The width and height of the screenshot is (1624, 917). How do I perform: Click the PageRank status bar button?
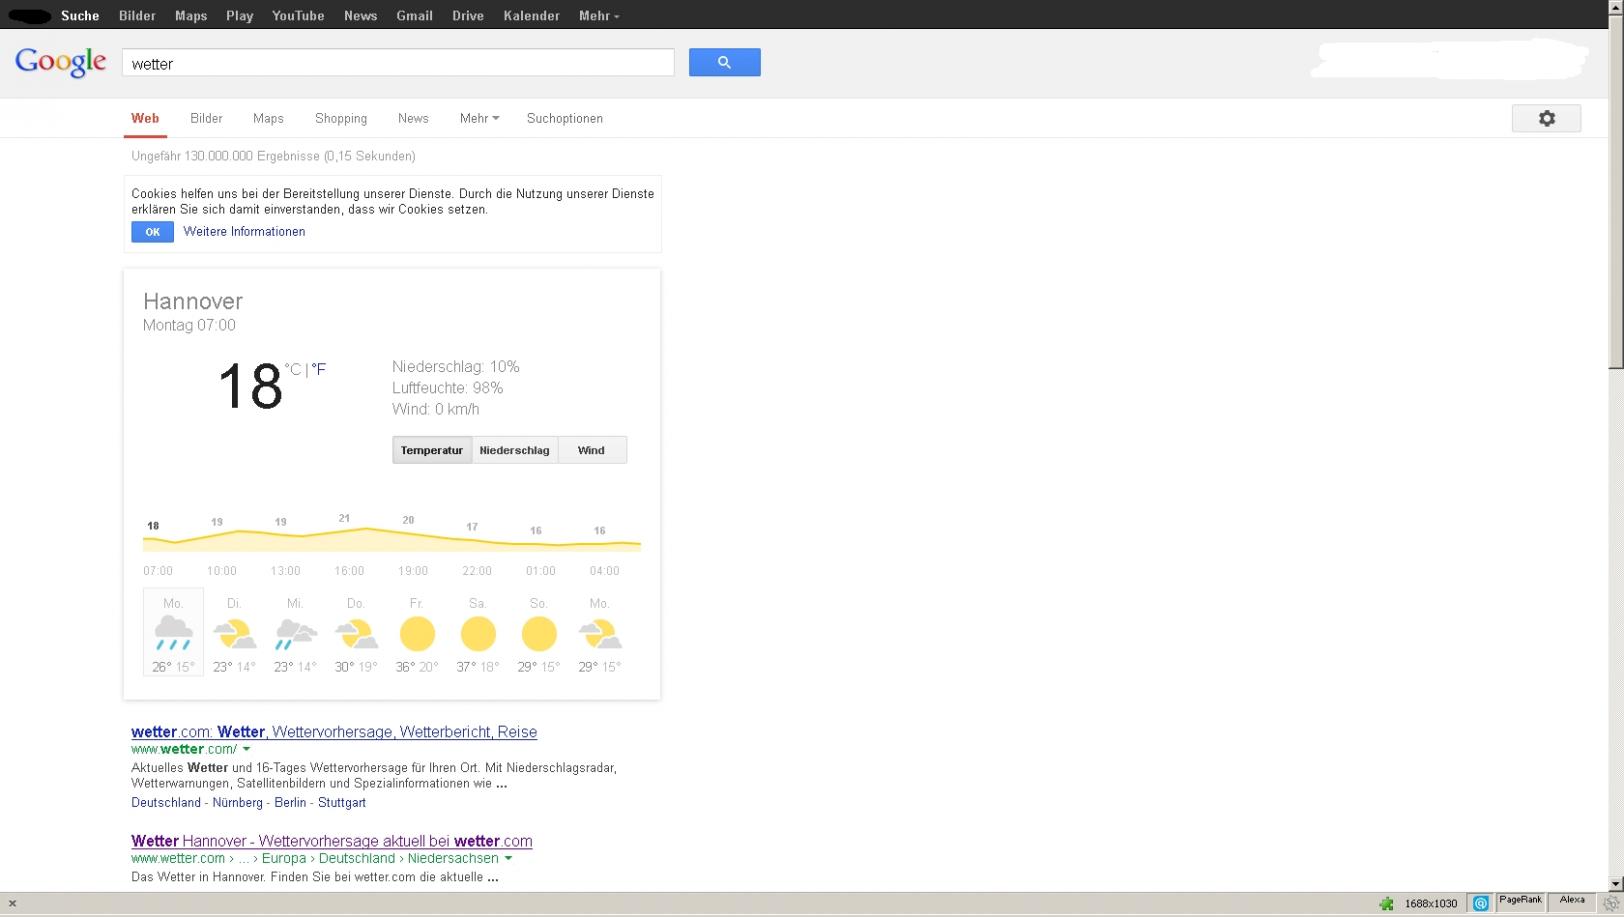[1520, 901]
